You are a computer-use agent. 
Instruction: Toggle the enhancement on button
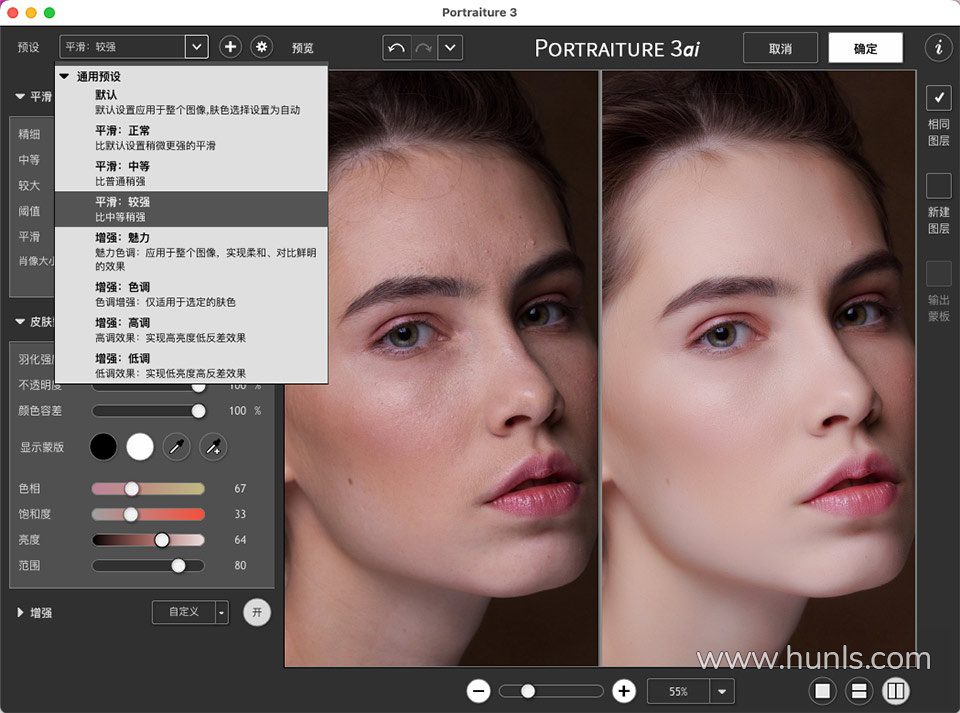257,612
